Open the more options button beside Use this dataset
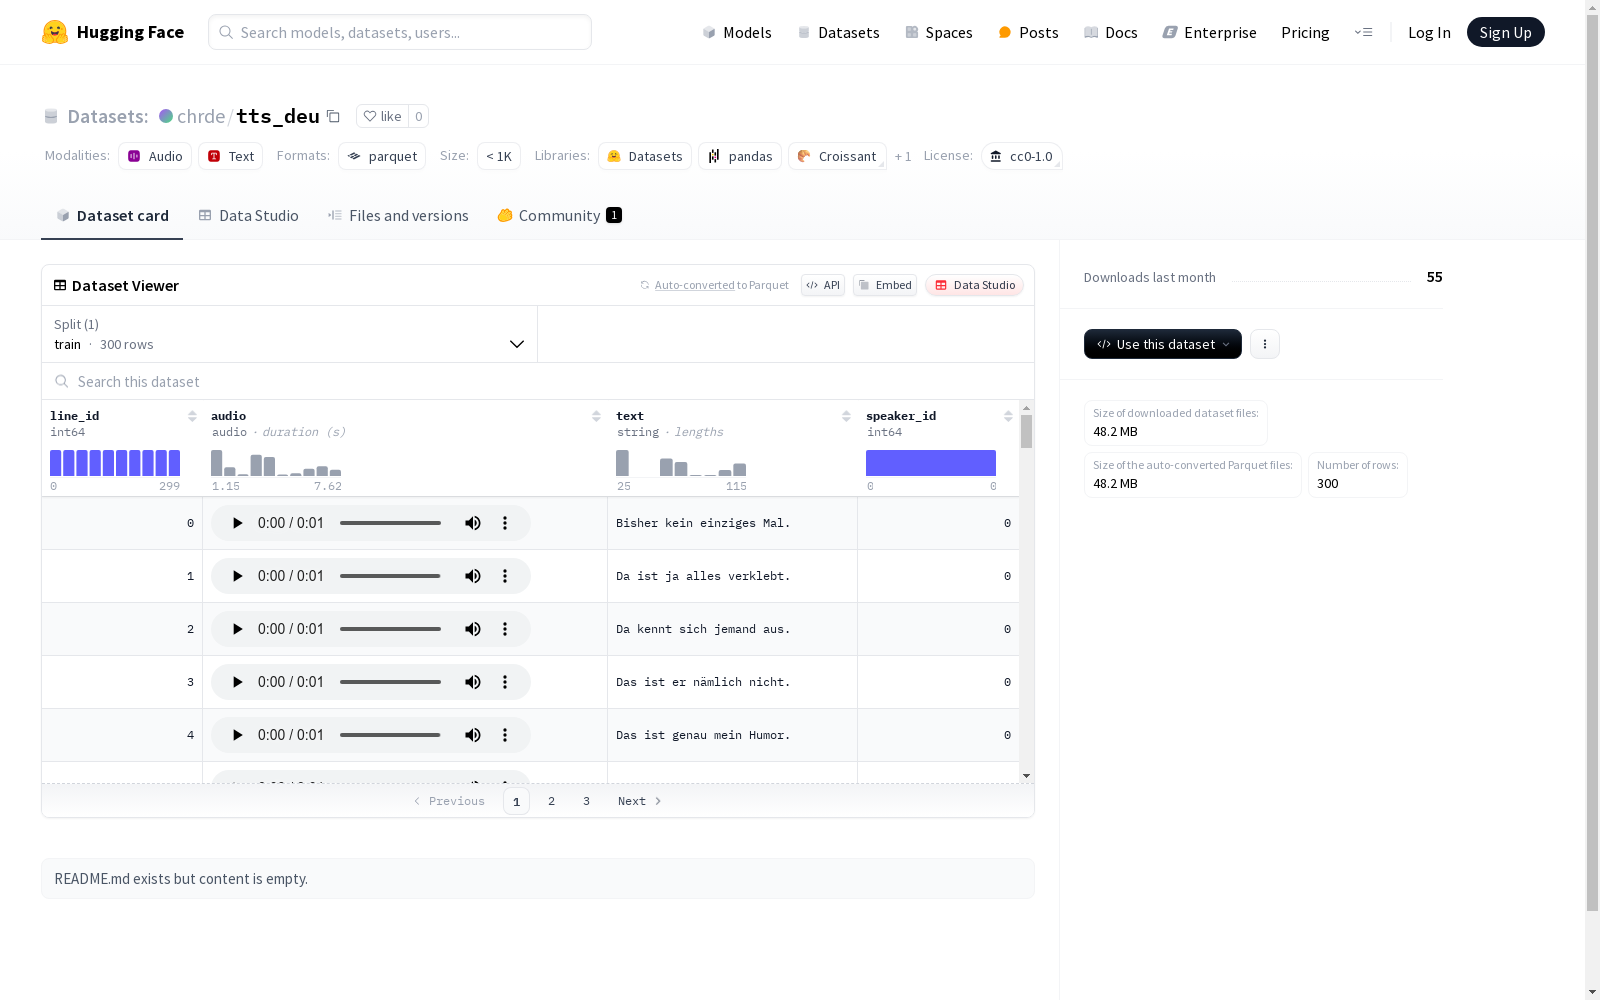 1265,344
